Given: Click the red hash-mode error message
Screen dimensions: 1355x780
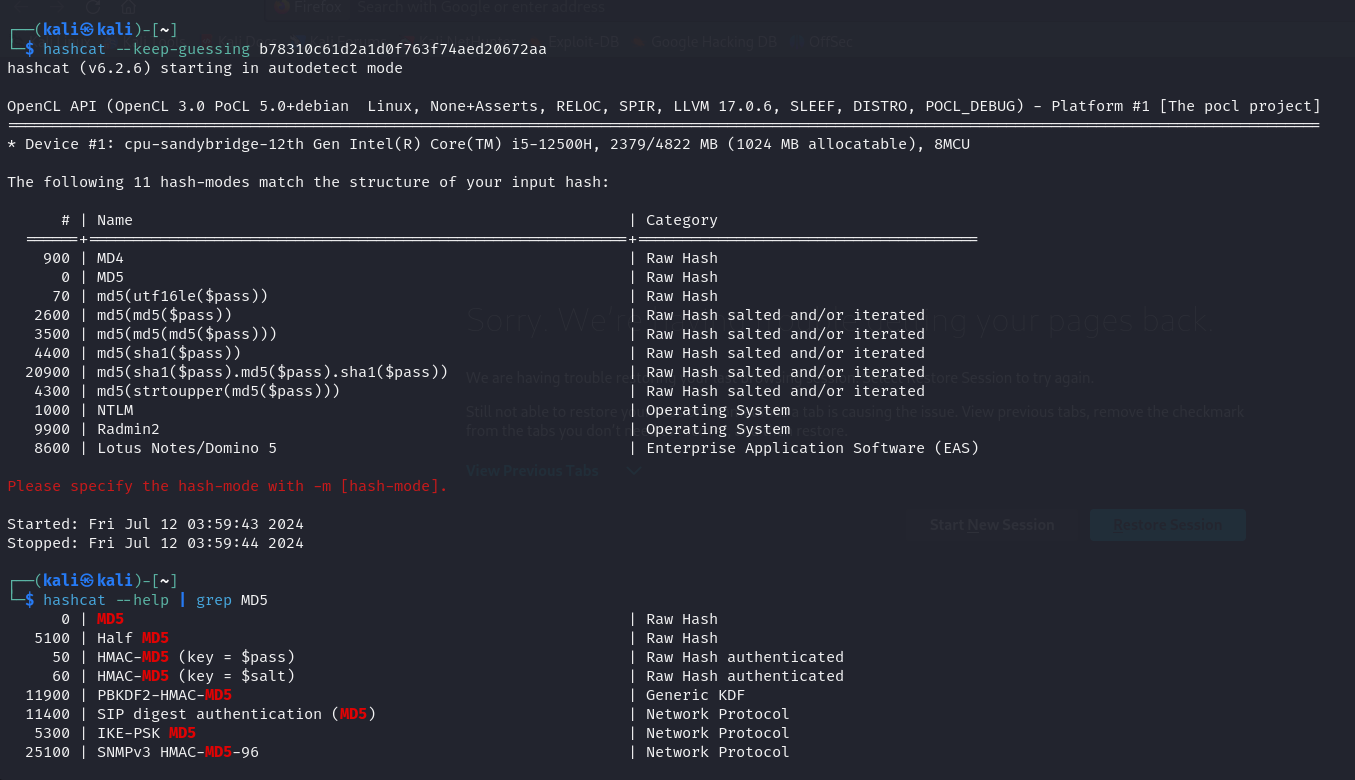Looking at the screenshot, I should (x=227, y=486).
